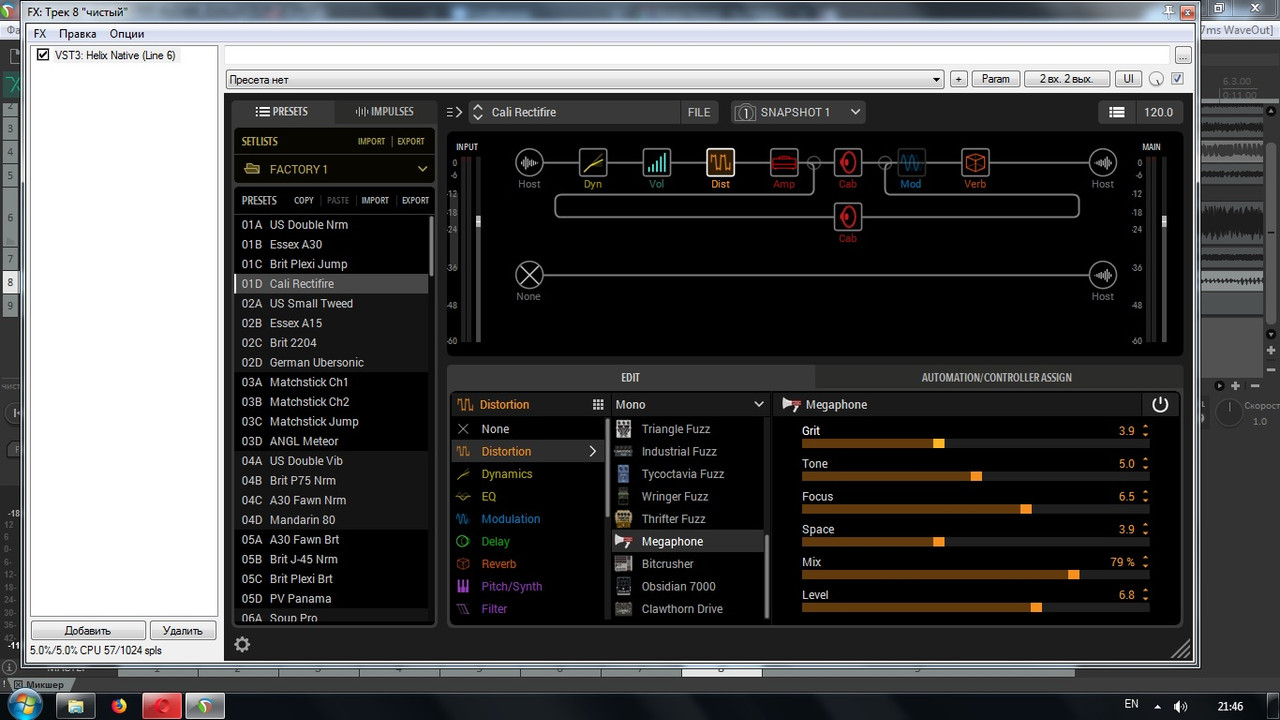Adjust the Mix value stepper arrows
Screen dimensions: 1280x720
click(1145, 562)
